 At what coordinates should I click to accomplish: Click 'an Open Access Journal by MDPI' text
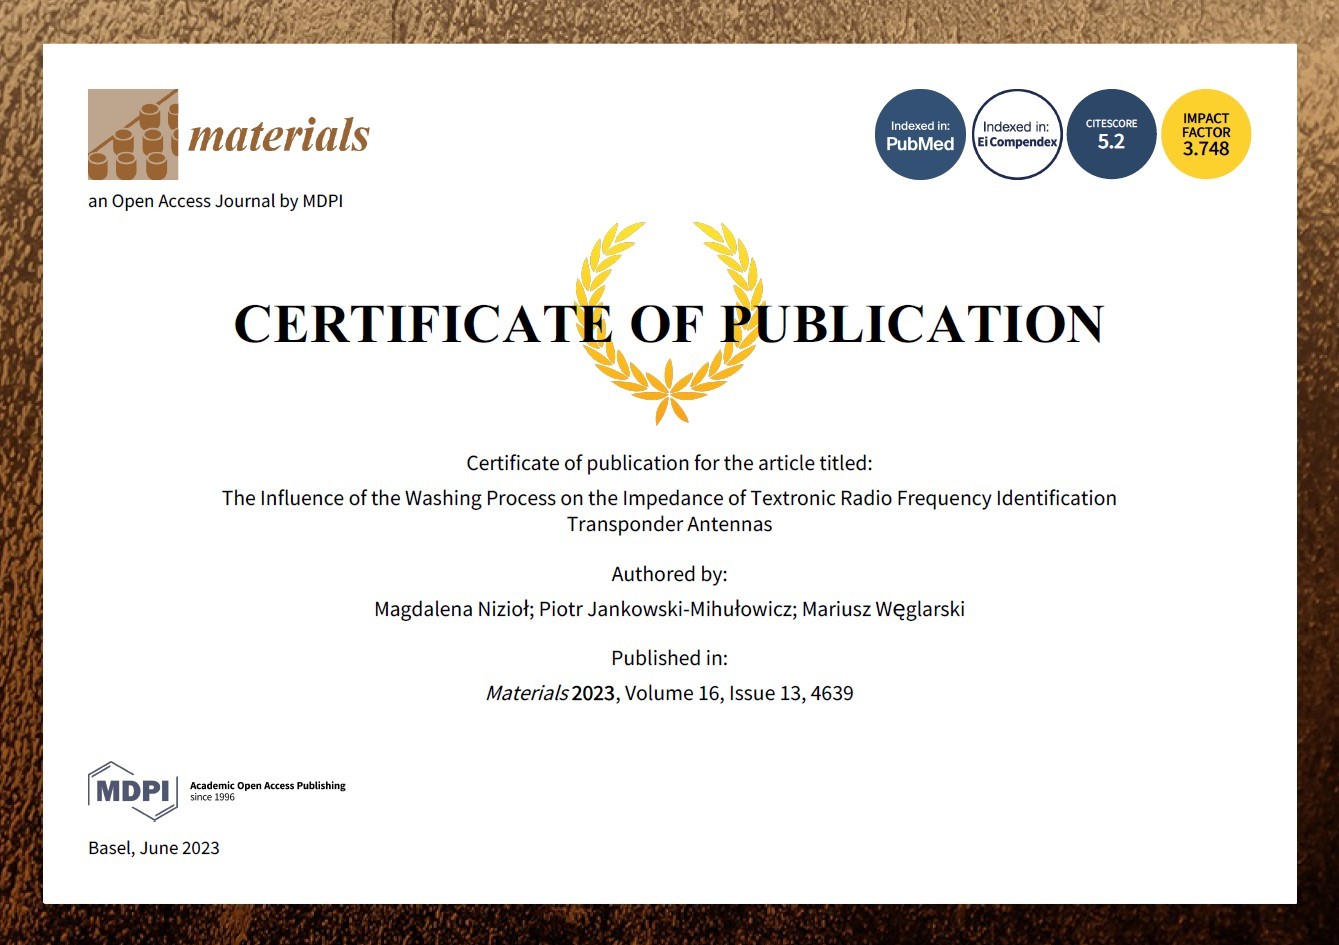[215, 201]
